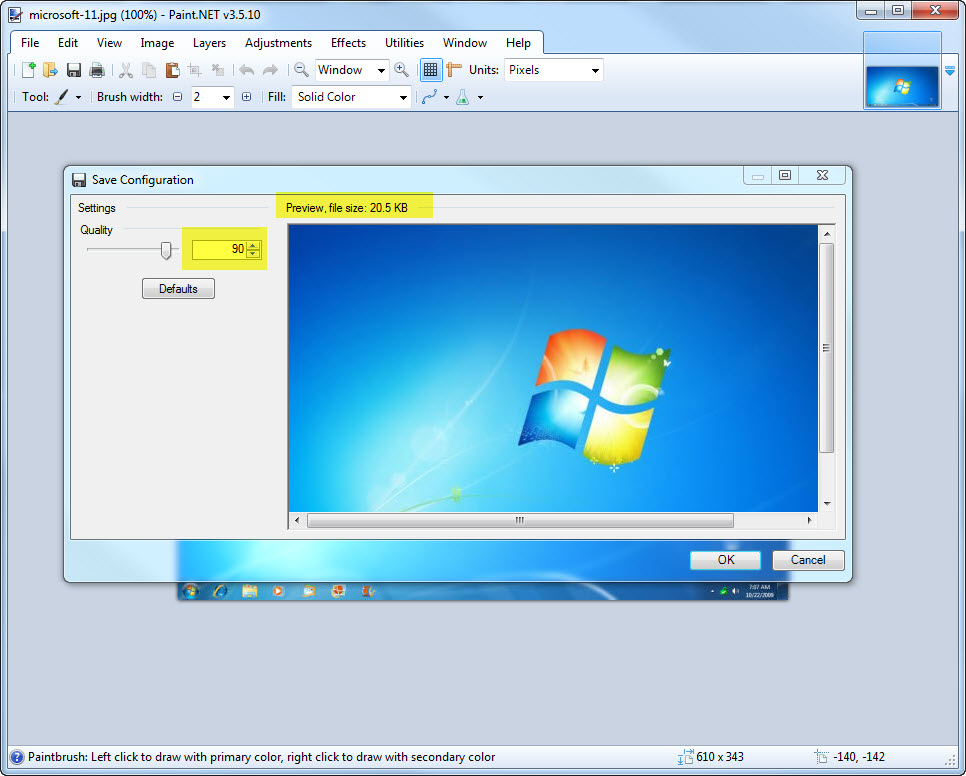Click the preview scroll up arrow
Screen dimensions: 966x776
[827, 234]
